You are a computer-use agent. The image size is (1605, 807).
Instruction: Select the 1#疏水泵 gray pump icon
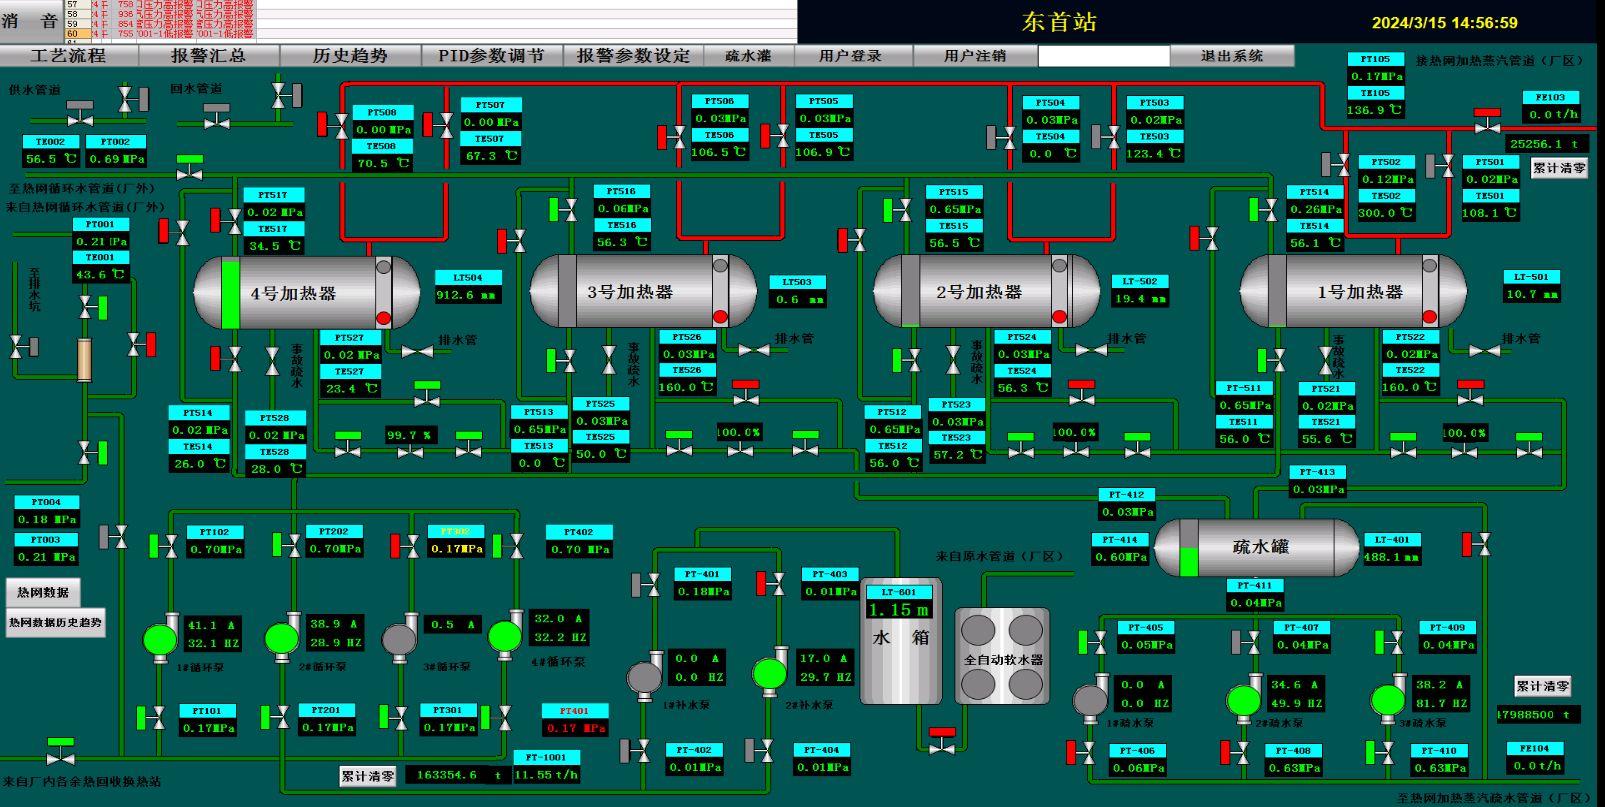coord(1090,698)
